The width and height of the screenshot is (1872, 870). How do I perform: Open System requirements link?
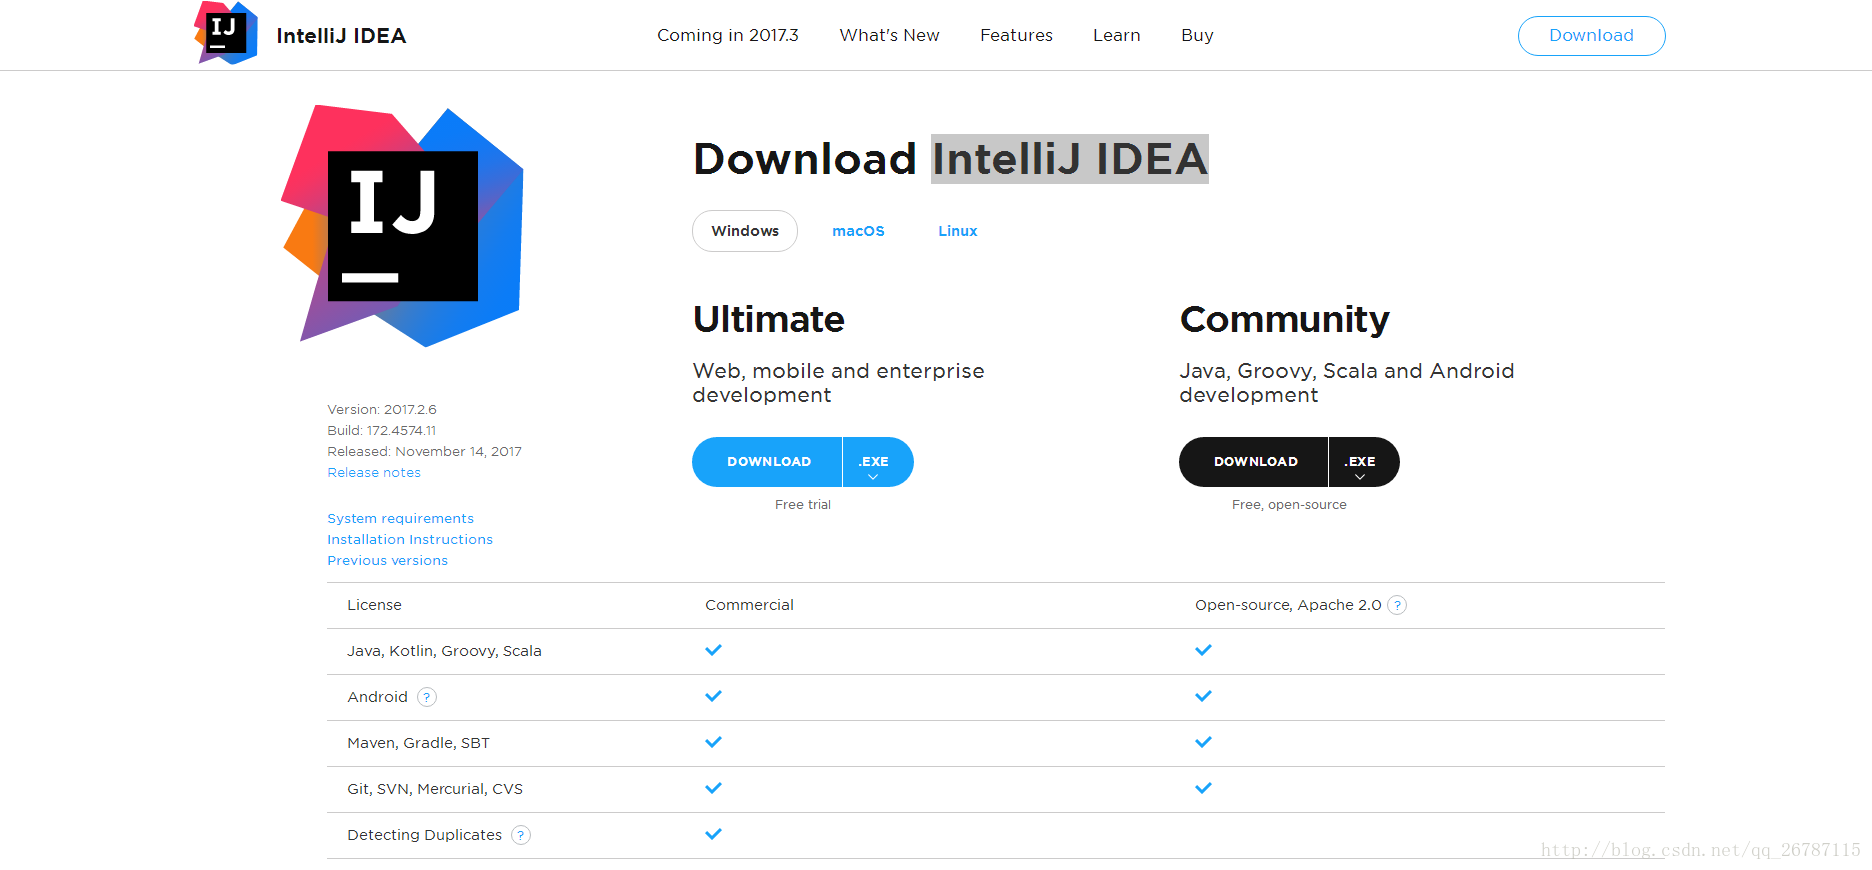(x=400, y=519)
